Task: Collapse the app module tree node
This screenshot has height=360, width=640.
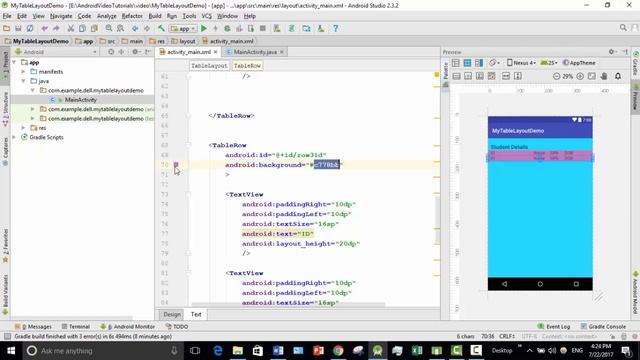Action: [x=15, y=62]
